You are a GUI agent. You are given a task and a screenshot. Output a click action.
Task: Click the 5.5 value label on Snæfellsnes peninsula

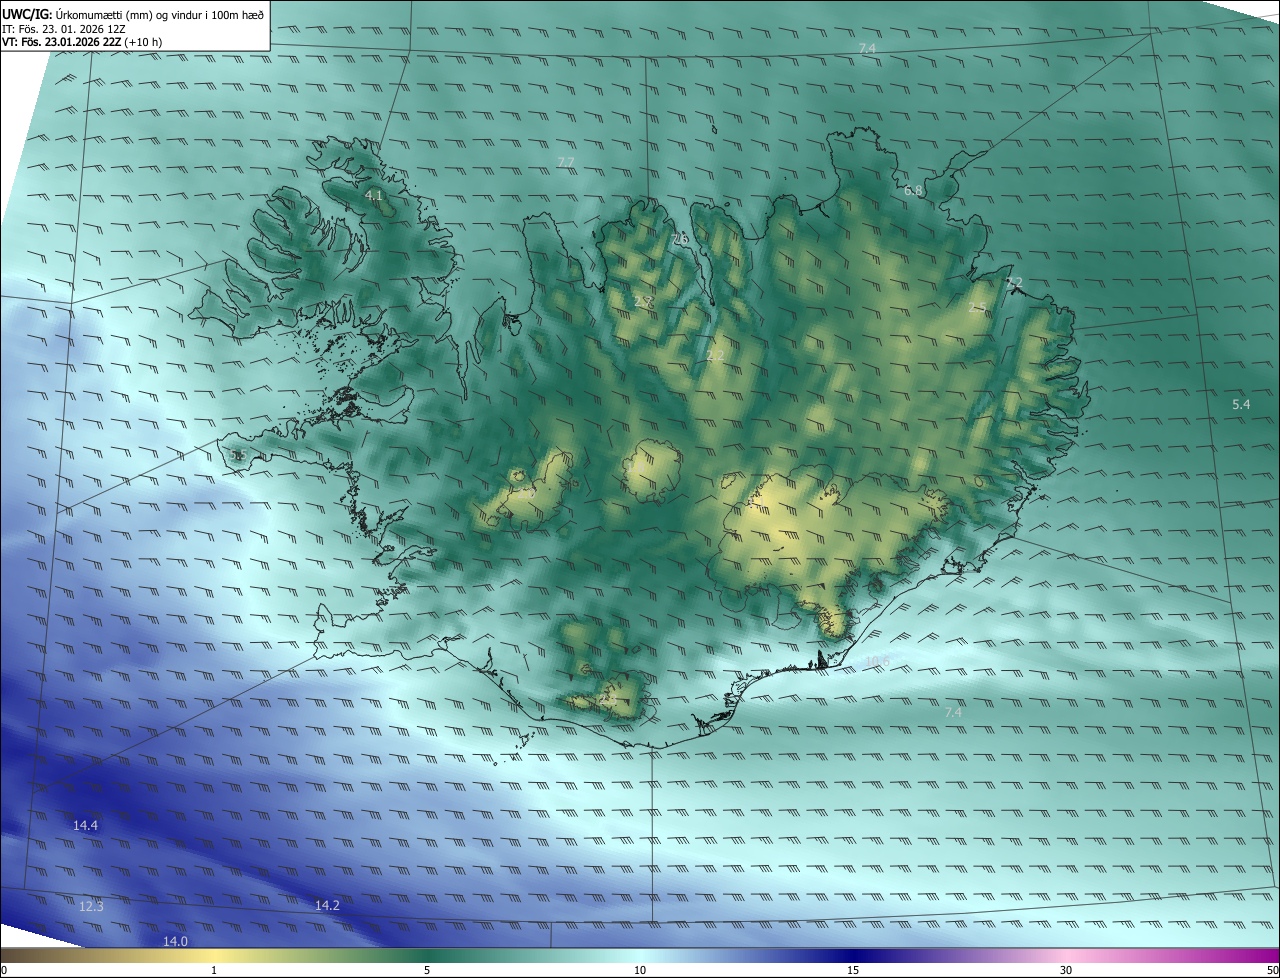click(x=237, y=455)
